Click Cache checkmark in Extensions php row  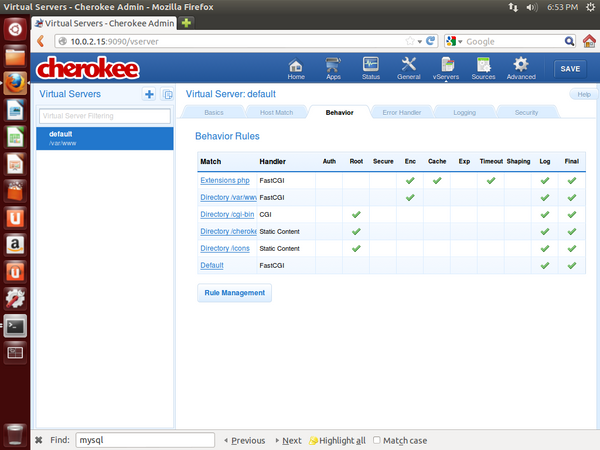(x=437, y=180)
